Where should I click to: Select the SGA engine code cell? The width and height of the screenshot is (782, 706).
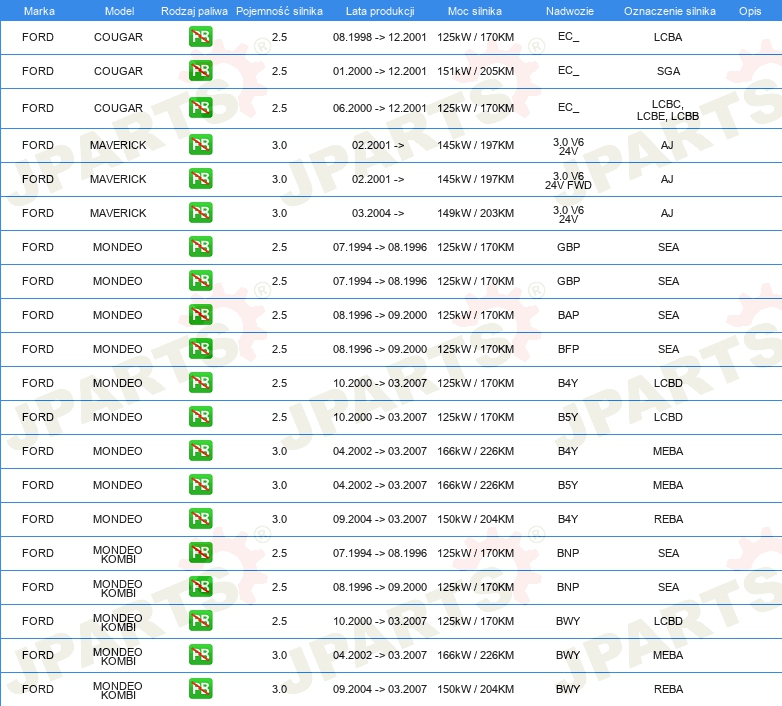point(668,71)
